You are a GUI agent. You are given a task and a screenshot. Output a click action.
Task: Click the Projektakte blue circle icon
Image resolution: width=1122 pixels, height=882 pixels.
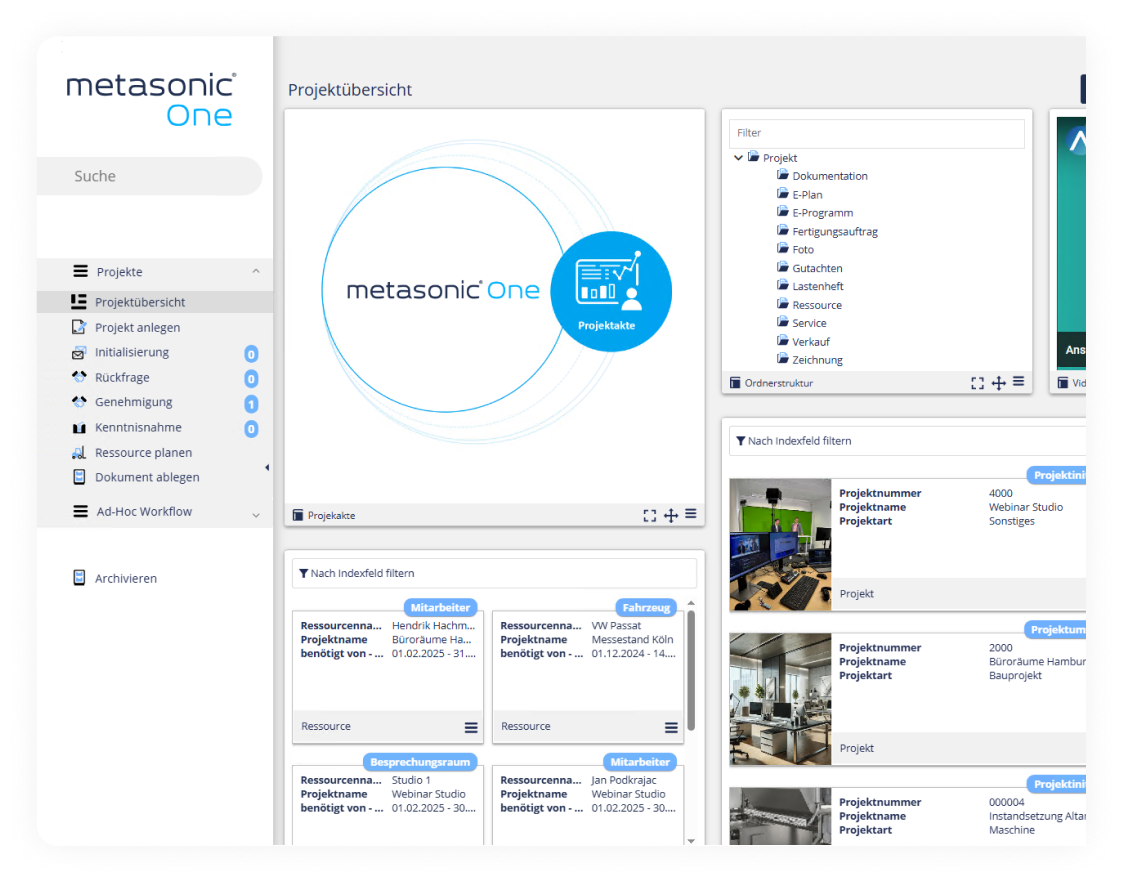(610, 291)
